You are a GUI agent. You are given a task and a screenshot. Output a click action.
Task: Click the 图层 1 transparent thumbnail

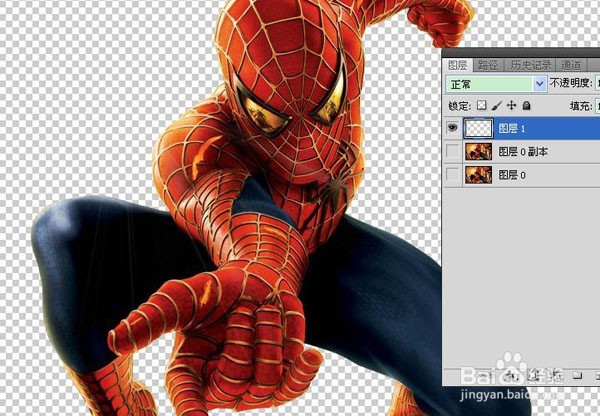tap(478, 128)
